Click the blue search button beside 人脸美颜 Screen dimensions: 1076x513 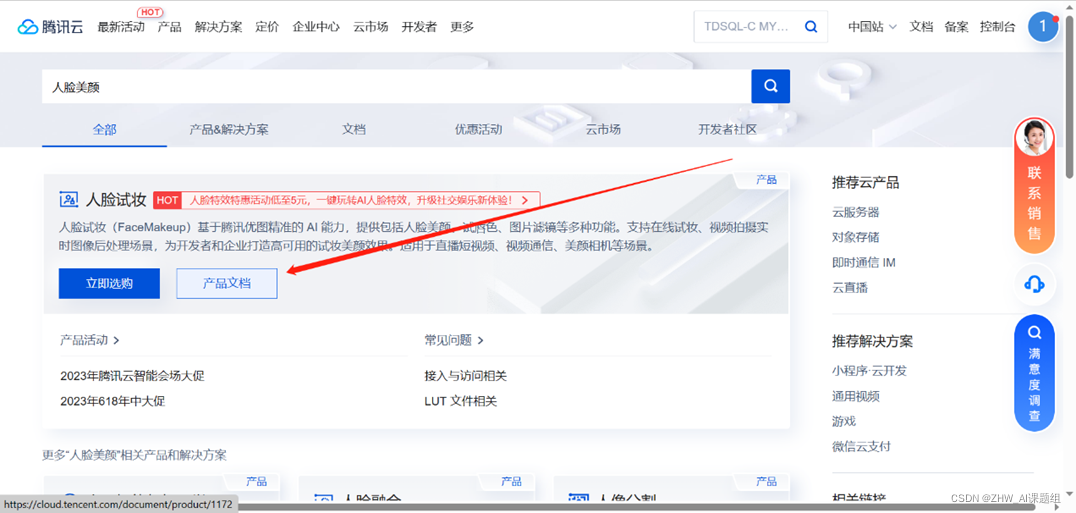[x=771, y=86]
